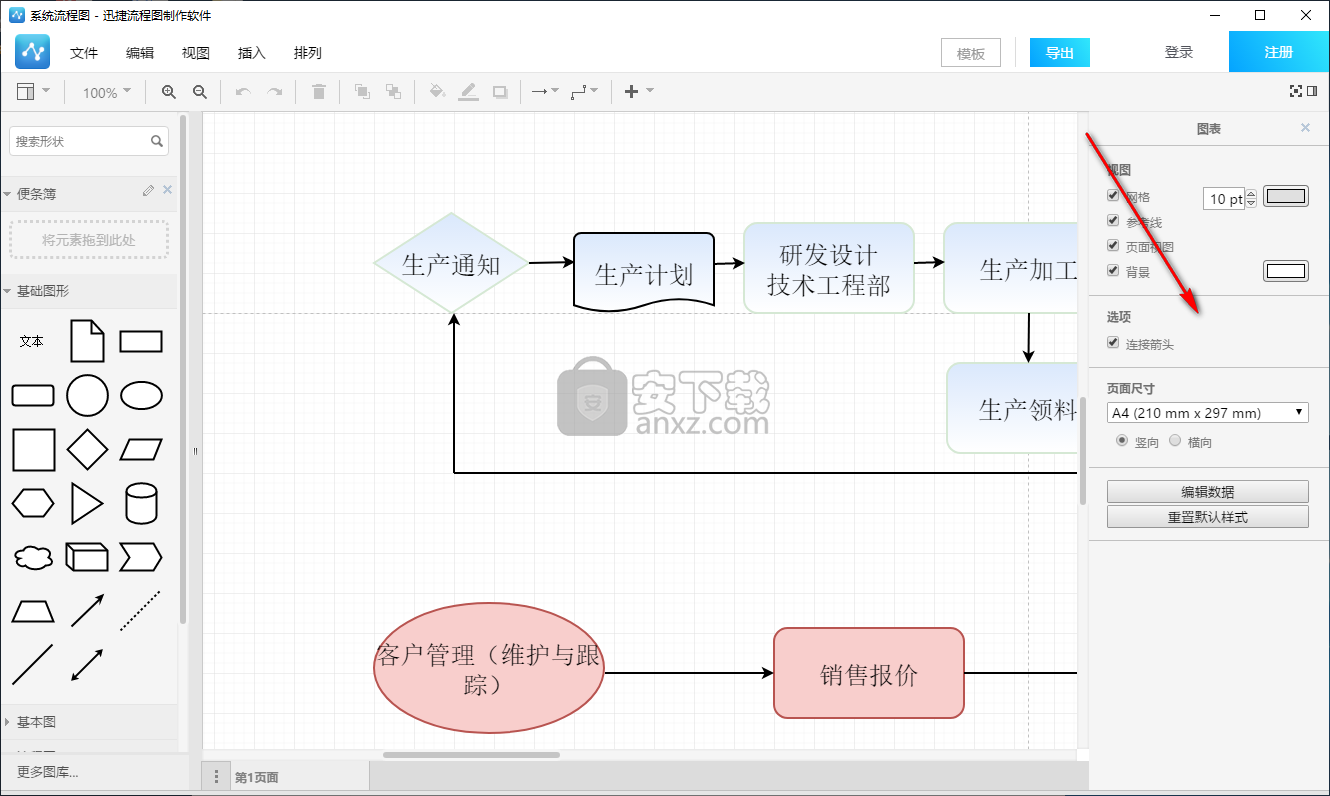
Task: Click the zoom in magnifier icon
Action: pyautogui.click(x=169, y=92)
